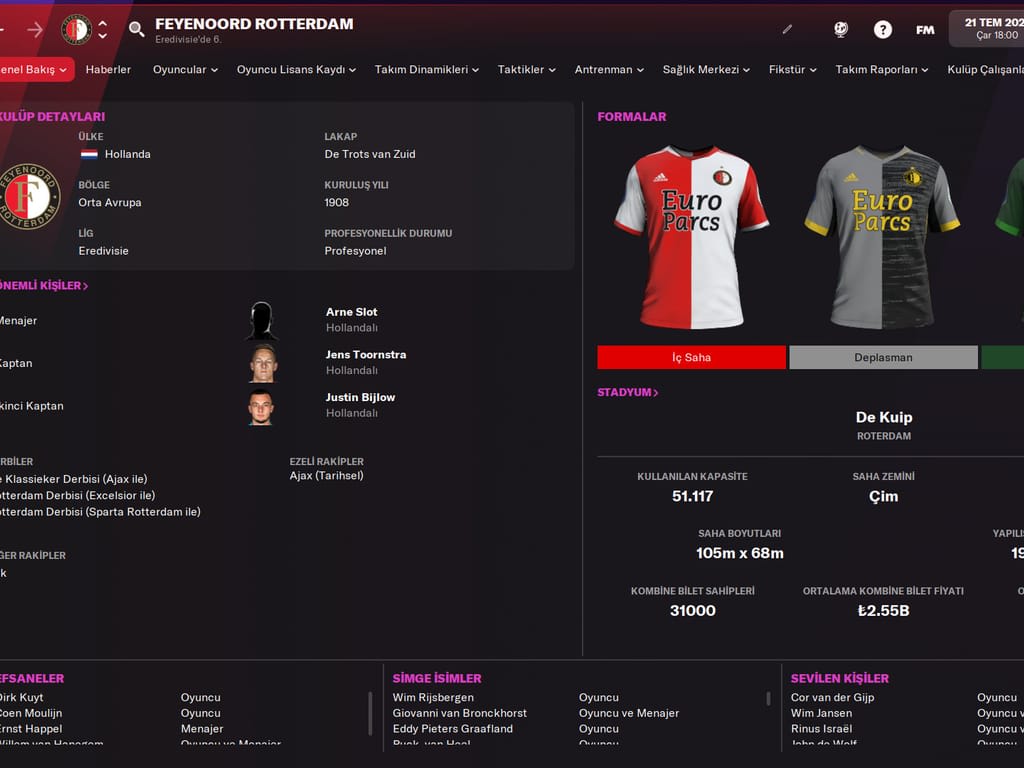Click Jens Toornstra's portrait
The image size is (1024, 768).
click(263, 363)
